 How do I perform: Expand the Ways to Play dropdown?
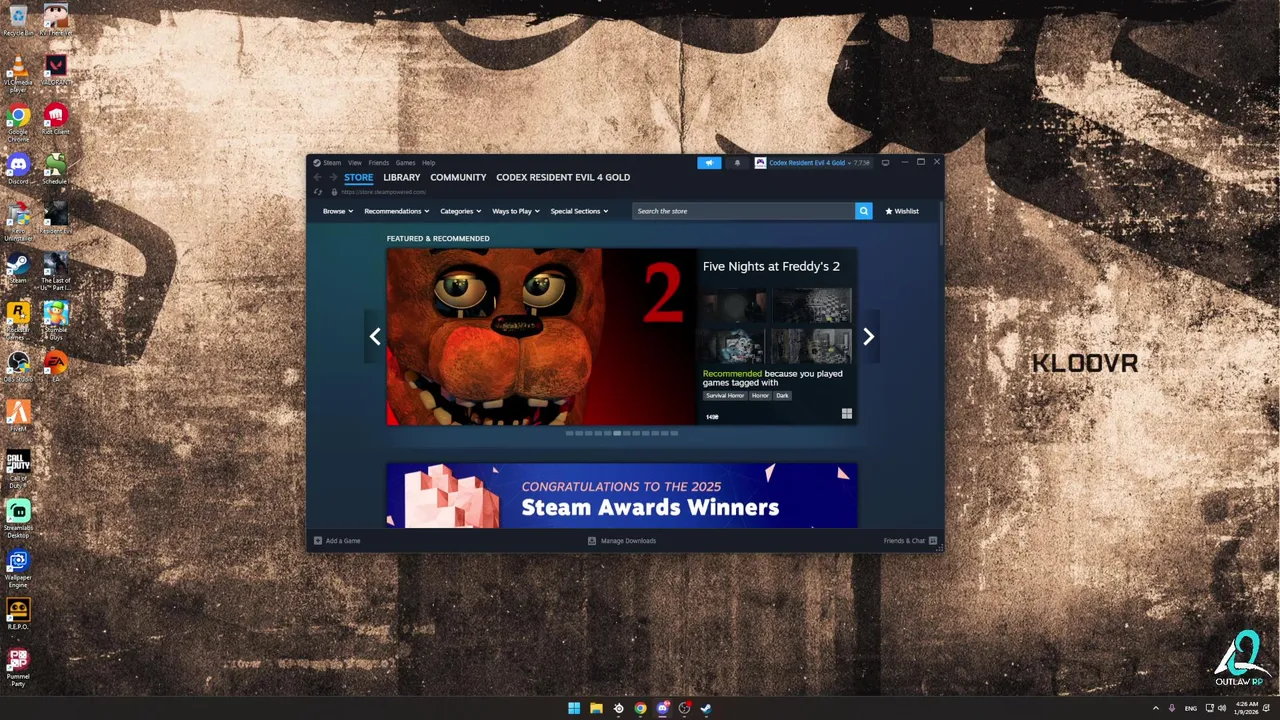515,211
